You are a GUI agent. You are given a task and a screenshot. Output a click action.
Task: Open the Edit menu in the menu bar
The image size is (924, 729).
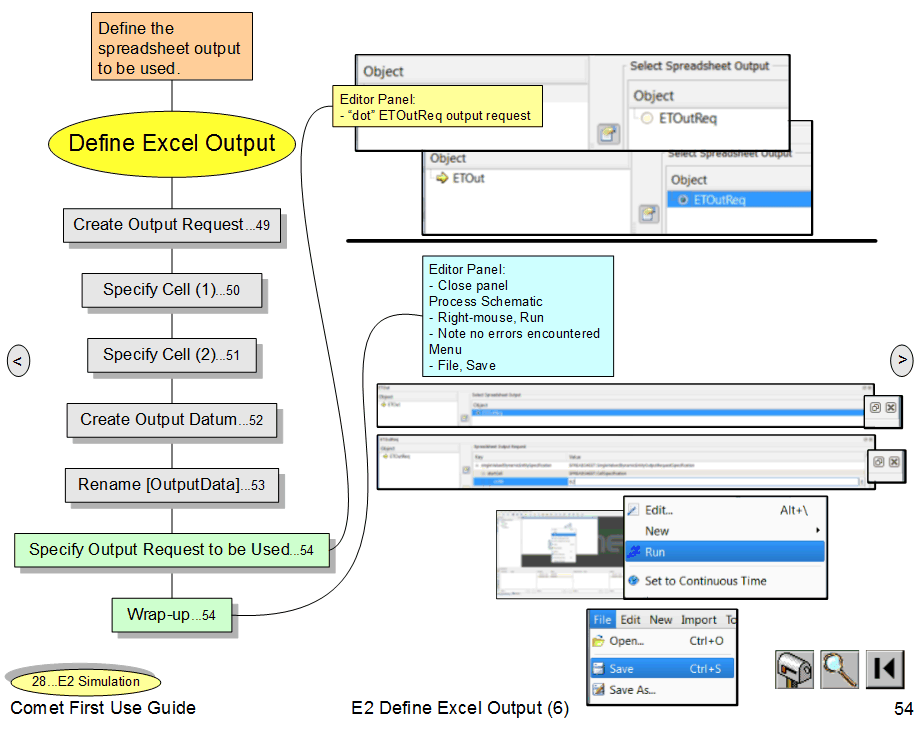pos(630,619)
